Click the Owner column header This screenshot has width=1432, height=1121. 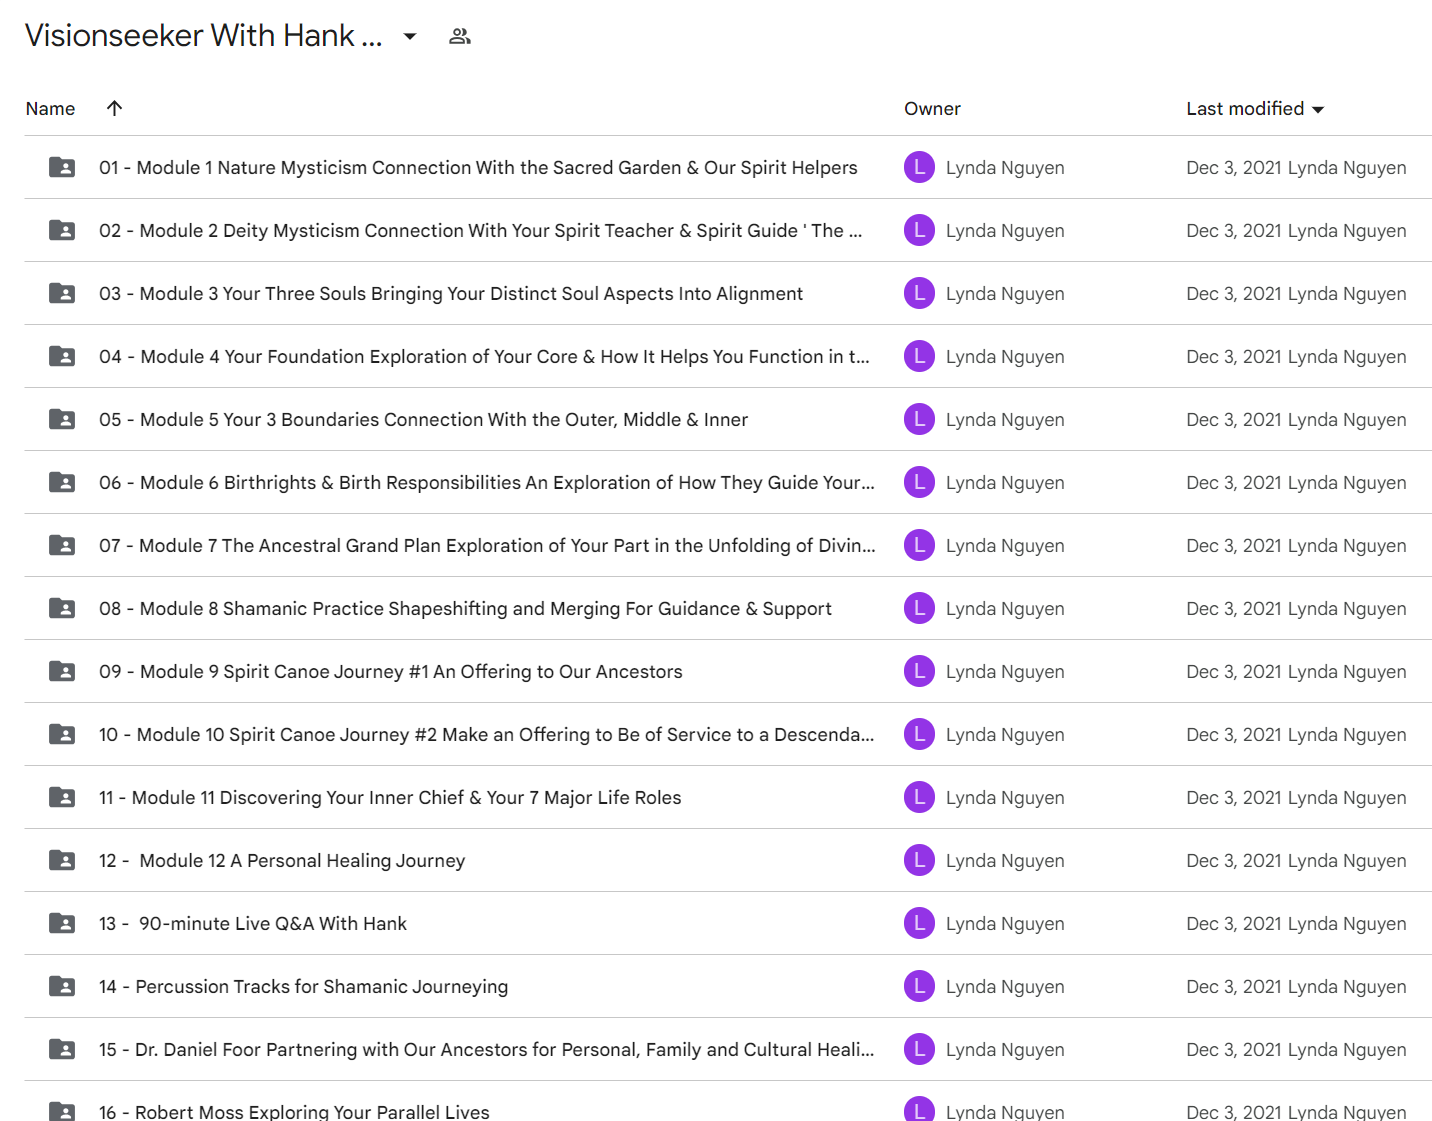pyautogui.click(x=932, y=108)
